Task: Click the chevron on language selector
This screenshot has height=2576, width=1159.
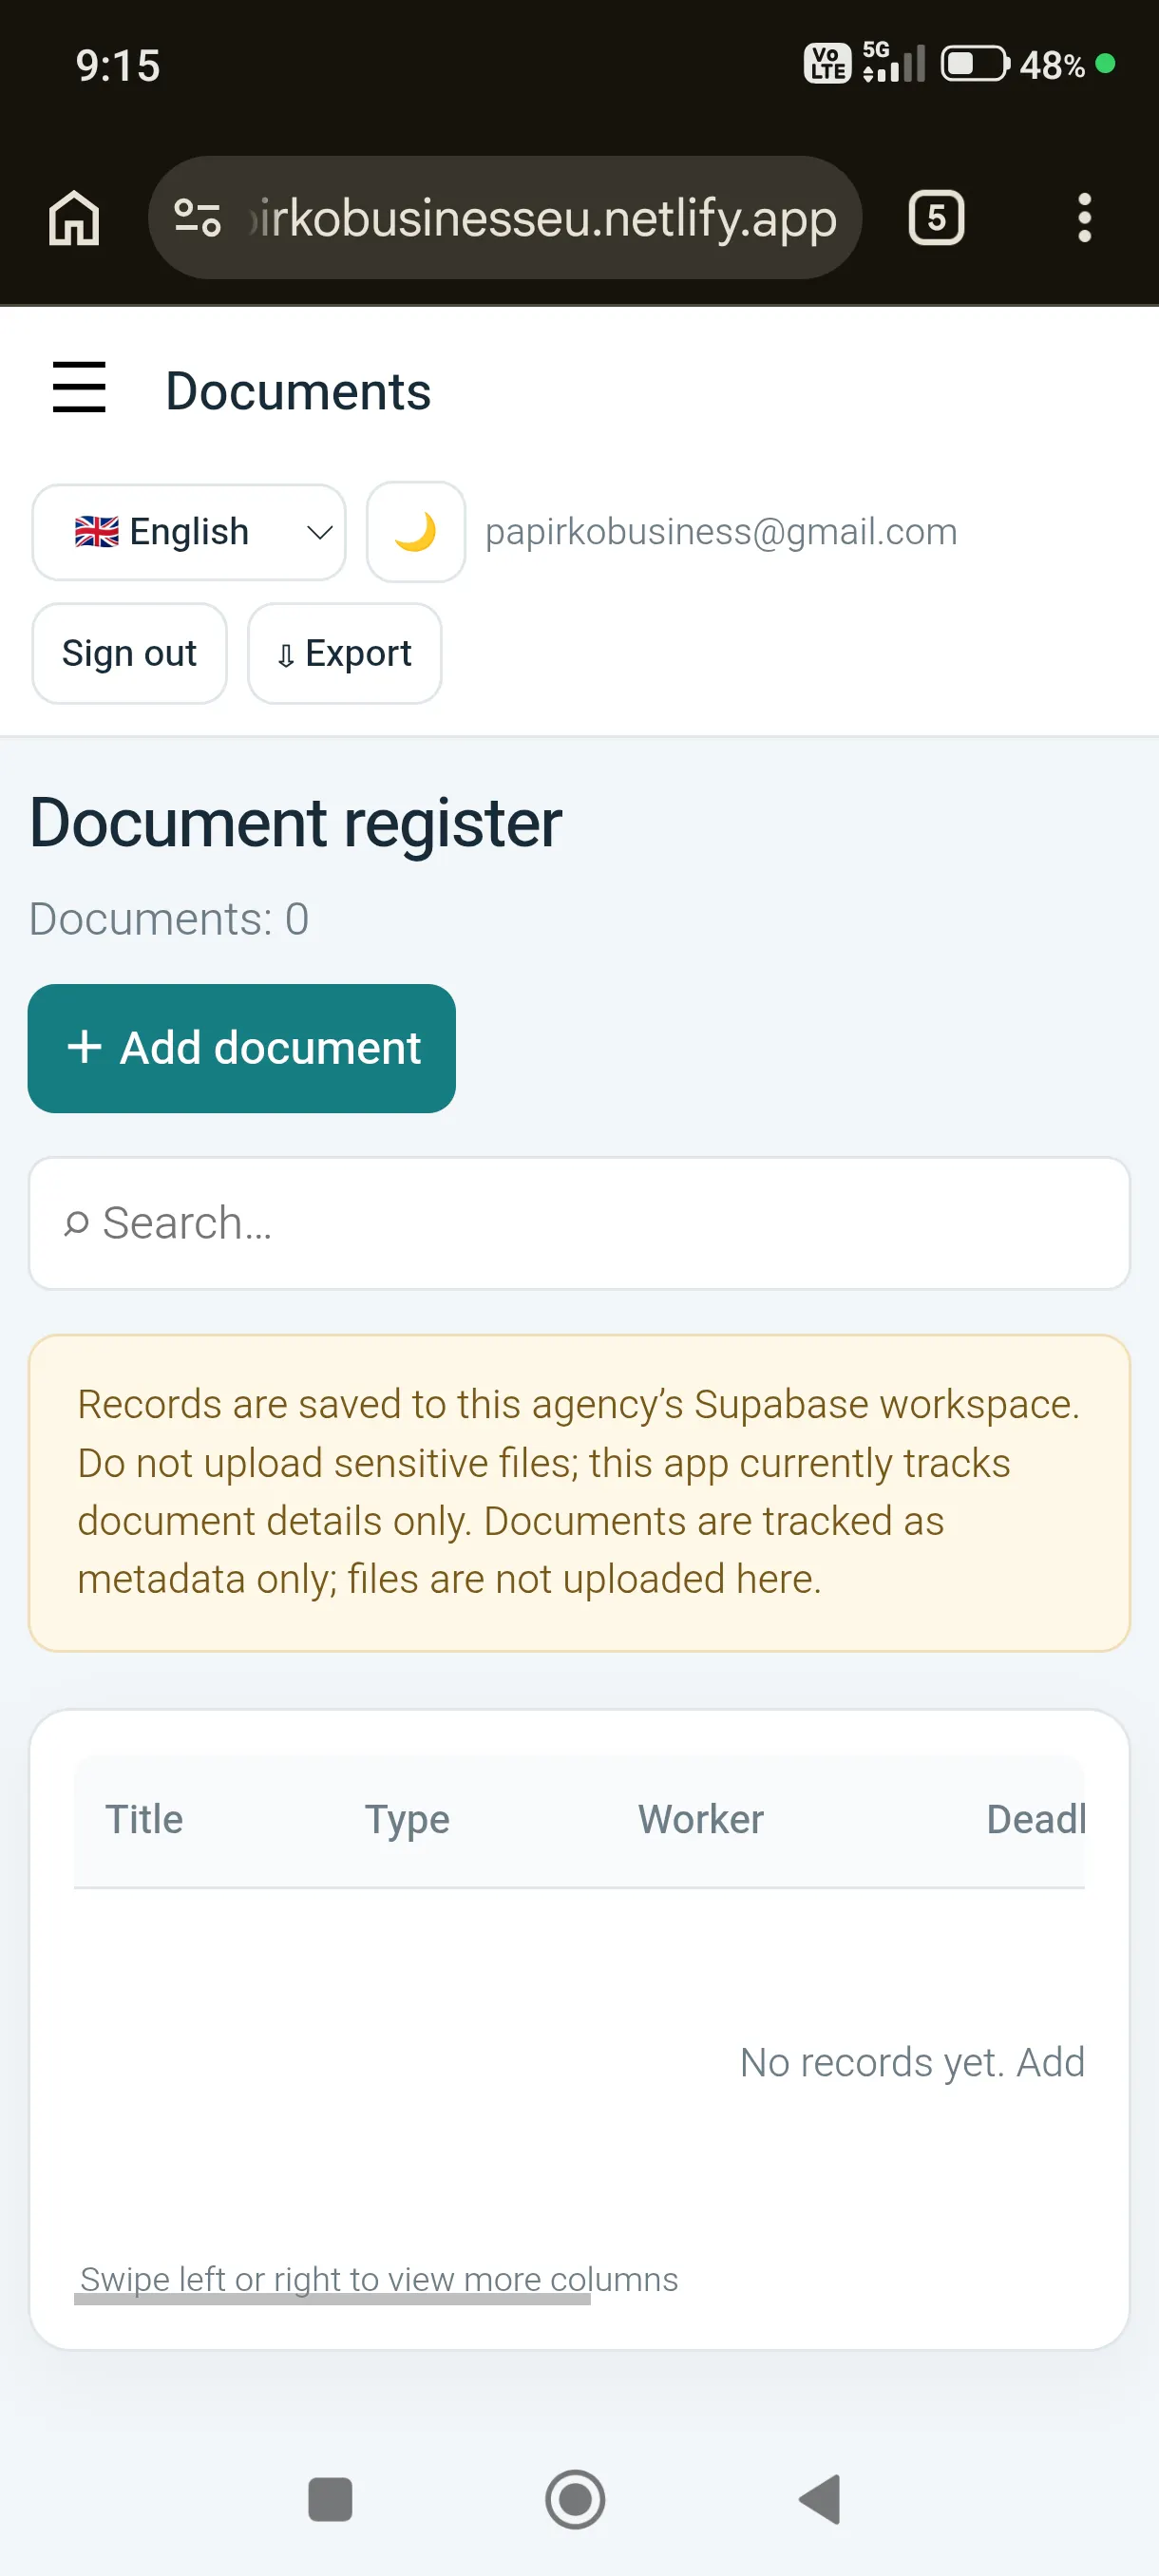Action: pyautogui.click(x=319, y=532)
